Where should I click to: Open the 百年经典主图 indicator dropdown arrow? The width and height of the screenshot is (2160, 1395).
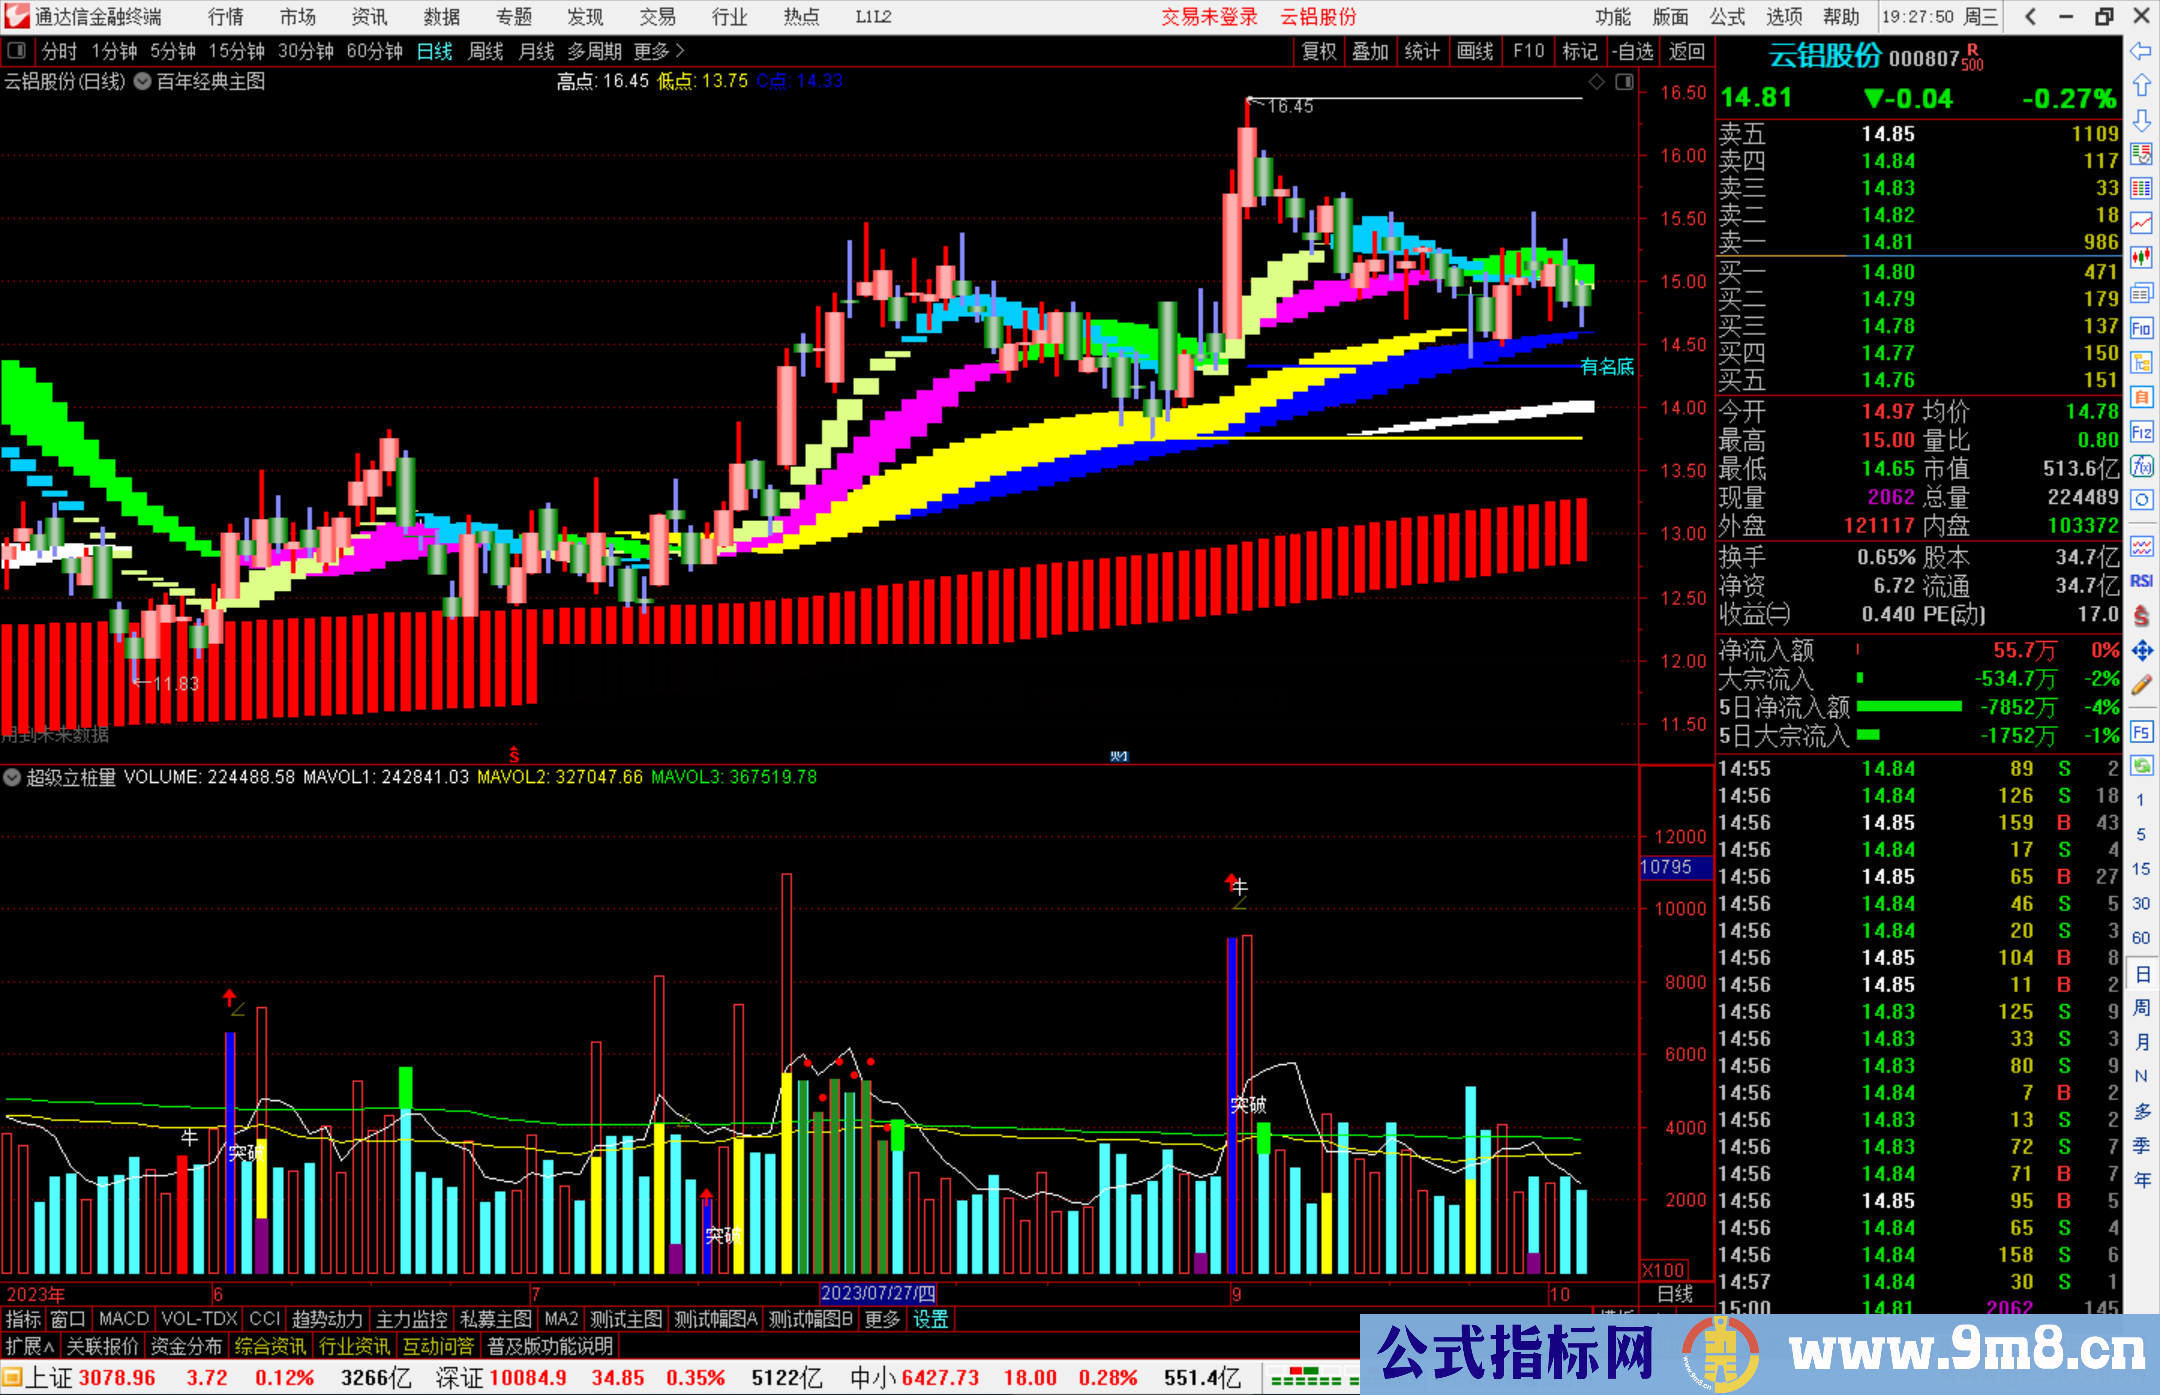coord(143,82)
